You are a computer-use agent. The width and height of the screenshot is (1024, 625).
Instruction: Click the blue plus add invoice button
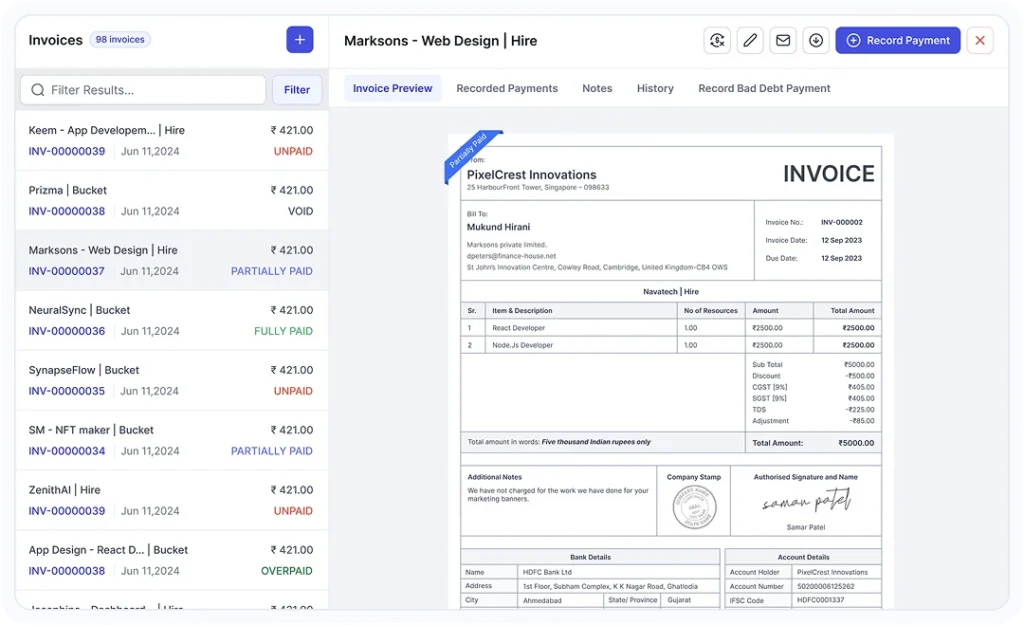pyautogui.click(x=300, y=40)
